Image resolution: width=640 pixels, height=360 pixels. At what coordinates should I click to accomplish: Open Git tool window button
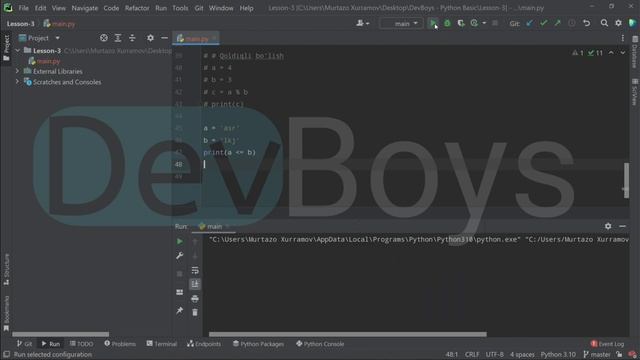coord(24,344)
